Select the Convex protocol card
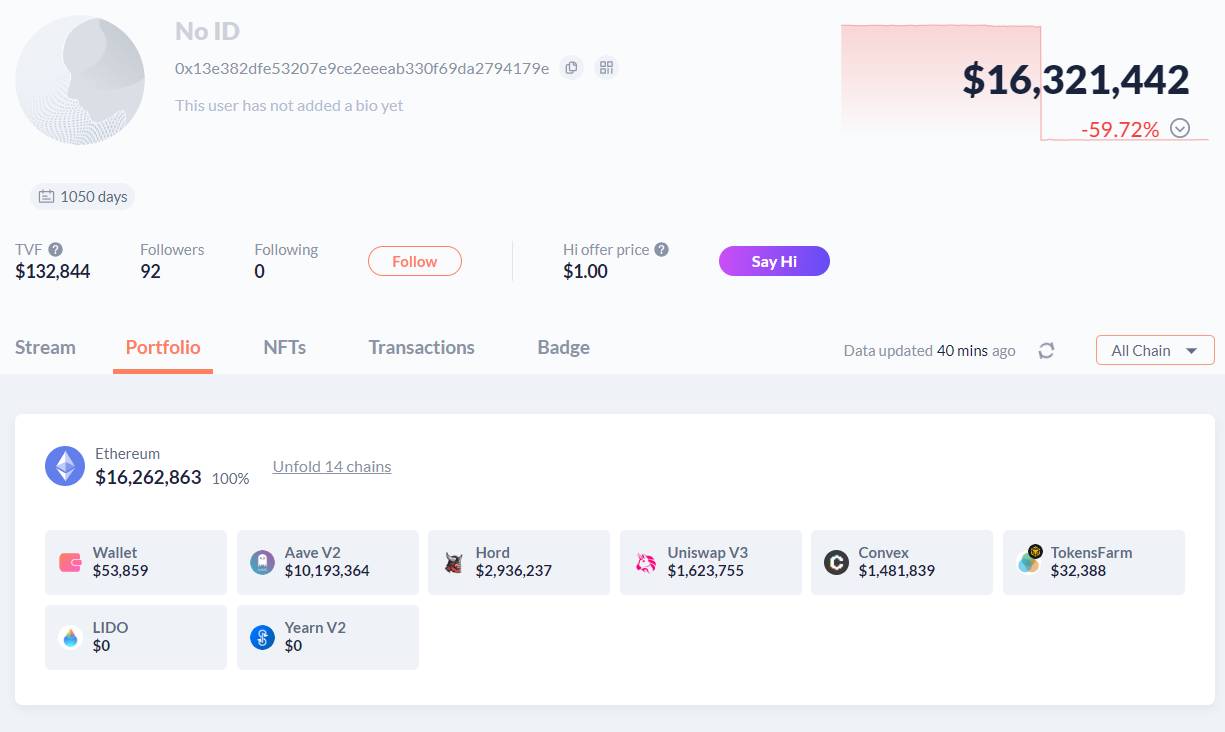Viewport: 1225px width, 732px height. [x=902, y=562]
